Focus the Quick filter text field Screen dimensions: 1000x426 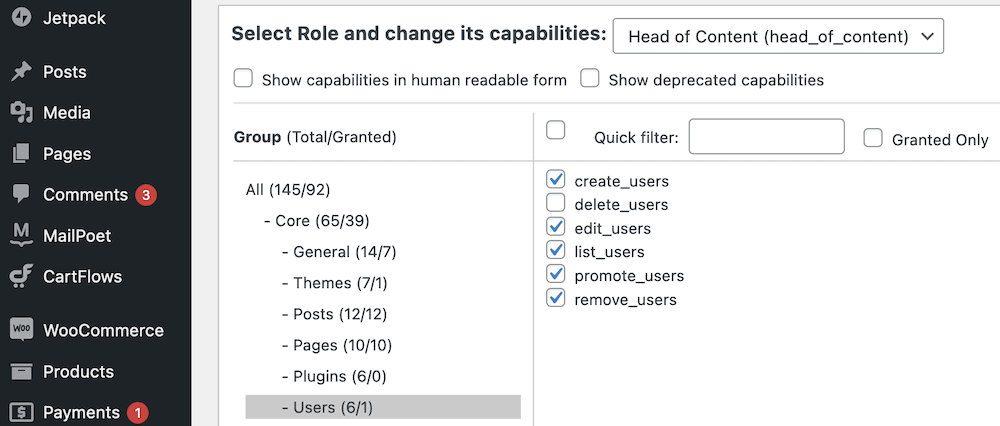coord(767,136)
